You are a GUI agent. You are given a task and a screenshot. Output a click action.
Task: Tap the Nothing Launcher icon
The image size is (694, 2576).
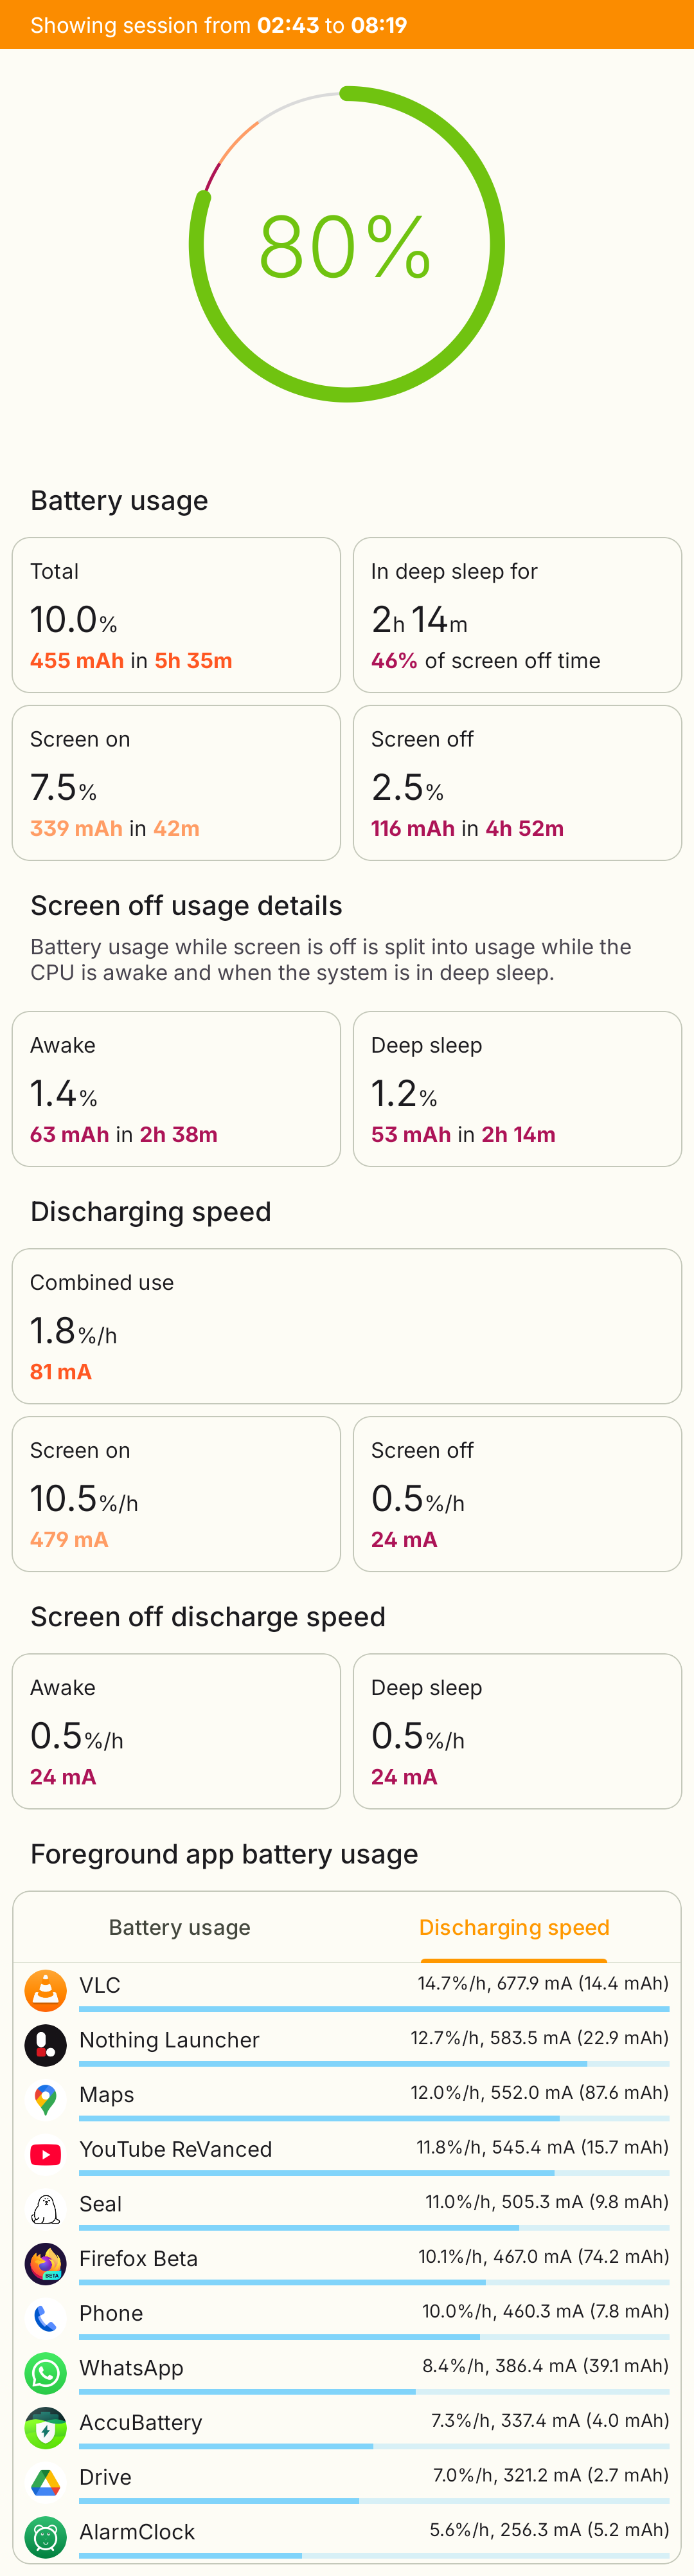click(x=45, y=2045)
